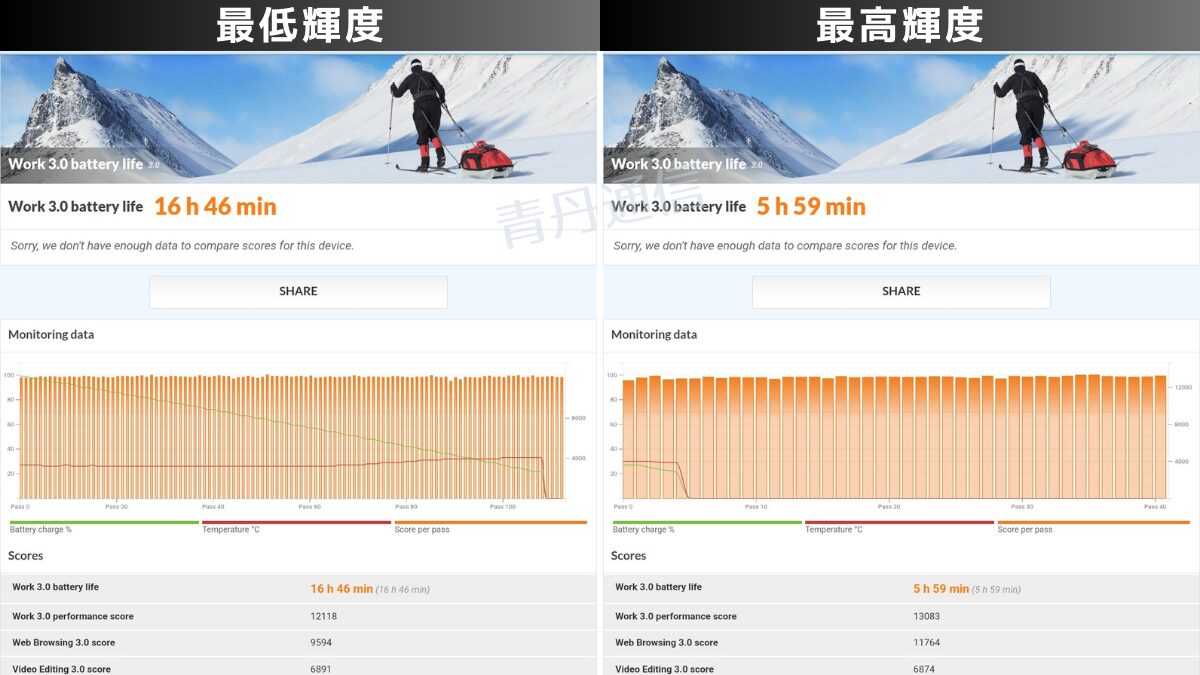
Task: Click the 5 h 59 min orange headline result
Action: click(811, 207)
